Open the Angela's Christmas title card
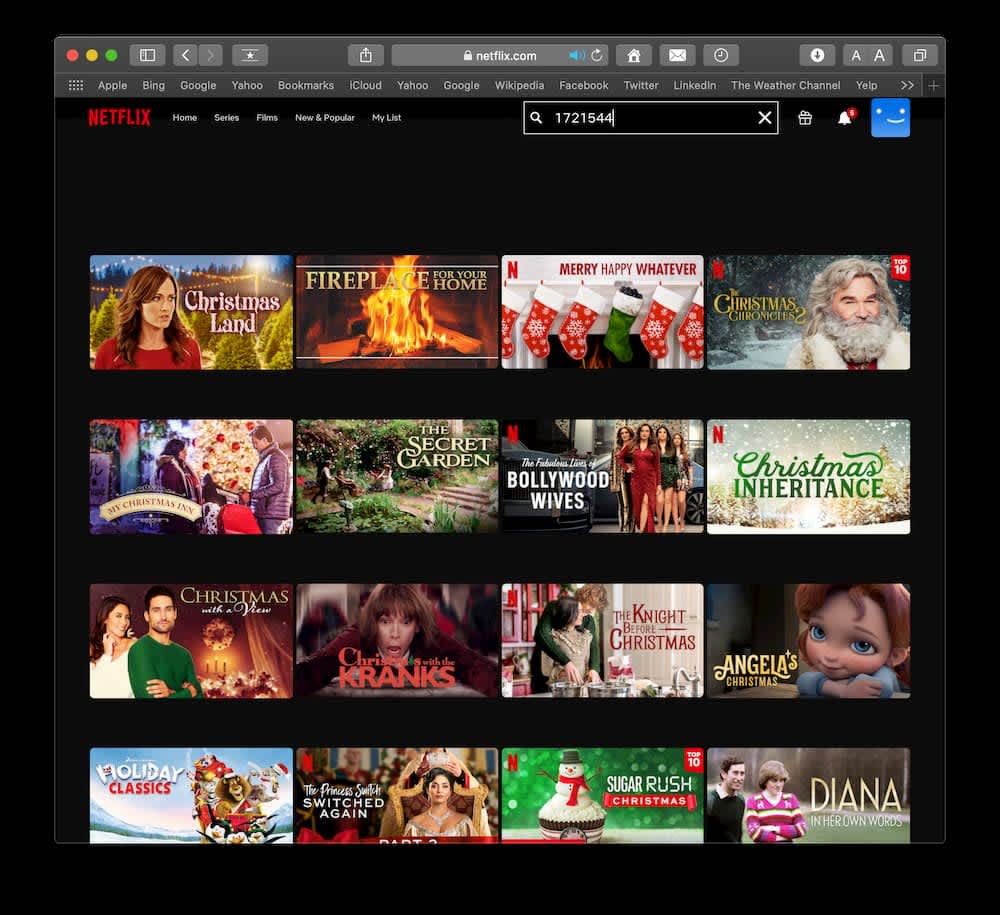The image size is (1000, 915). pos(809,641)
